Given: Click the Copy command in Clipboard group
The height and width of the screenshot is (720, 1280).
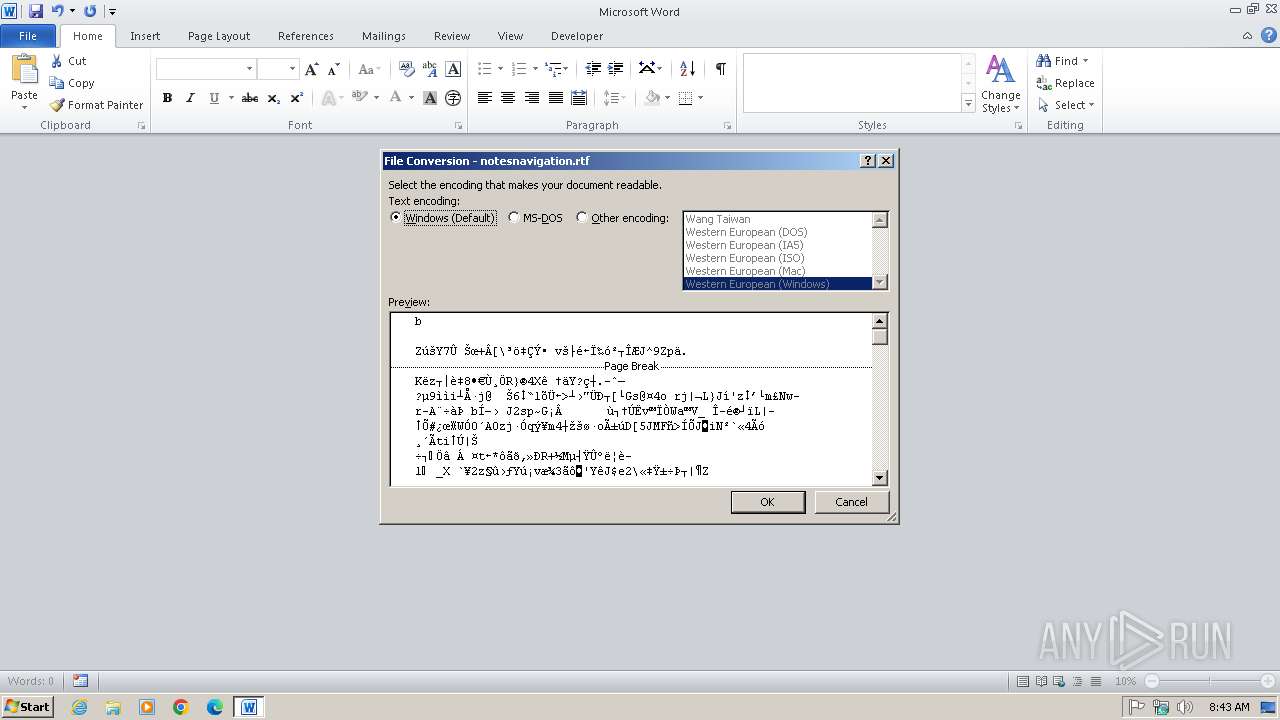Looking at the screenshot, I should point(72,83).
